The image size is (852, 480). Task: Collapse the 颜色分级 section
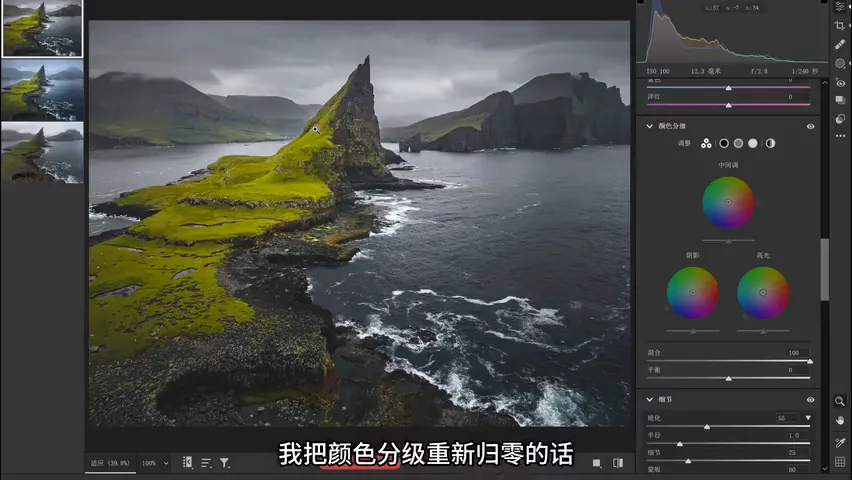[649, 126]
